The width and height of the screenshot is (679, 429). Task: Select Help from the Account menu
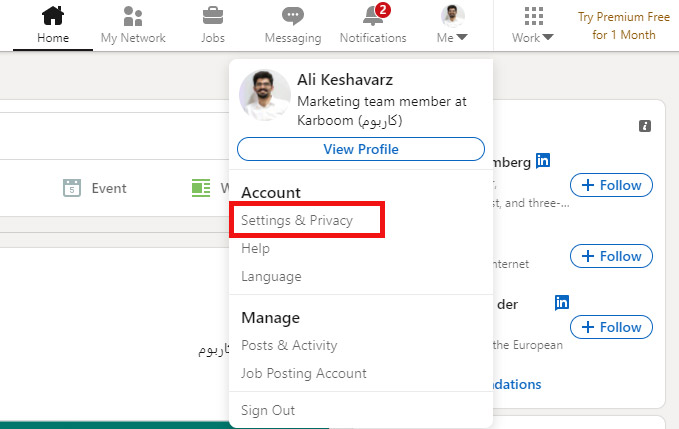(x=256, y=248)
